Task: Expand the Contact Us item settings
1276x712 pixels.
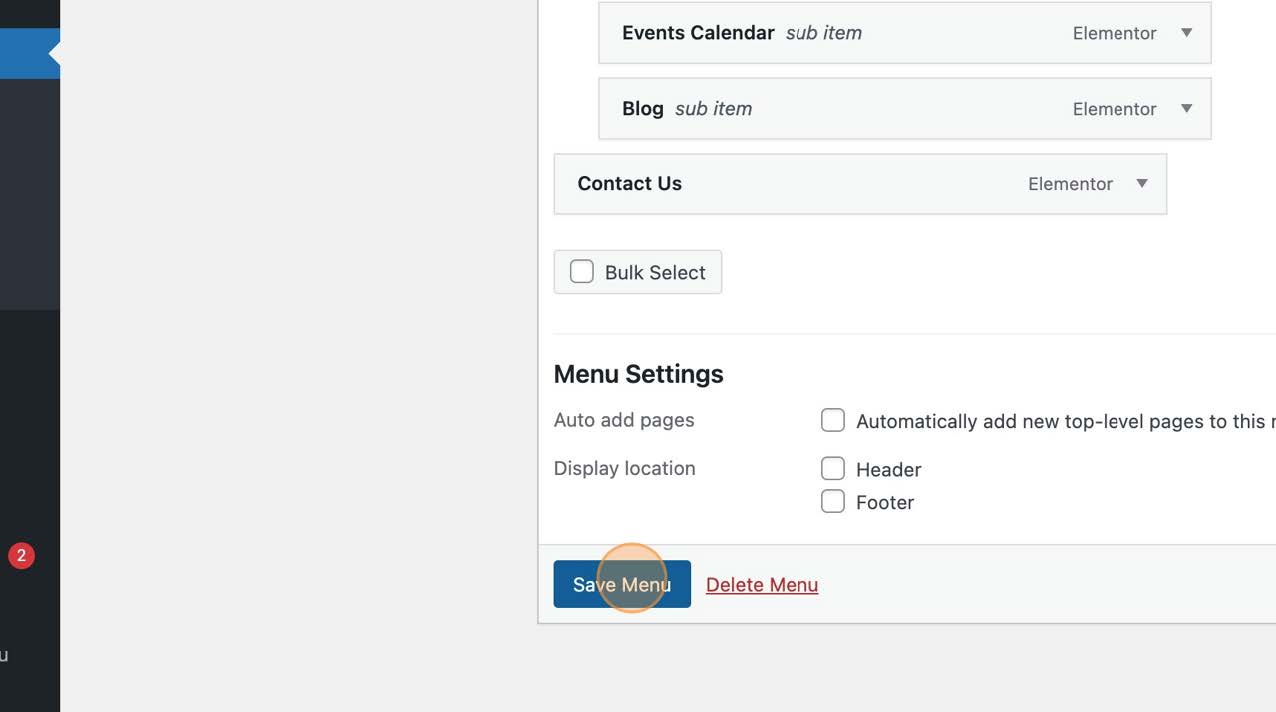Action: [x=1141, y=184]
